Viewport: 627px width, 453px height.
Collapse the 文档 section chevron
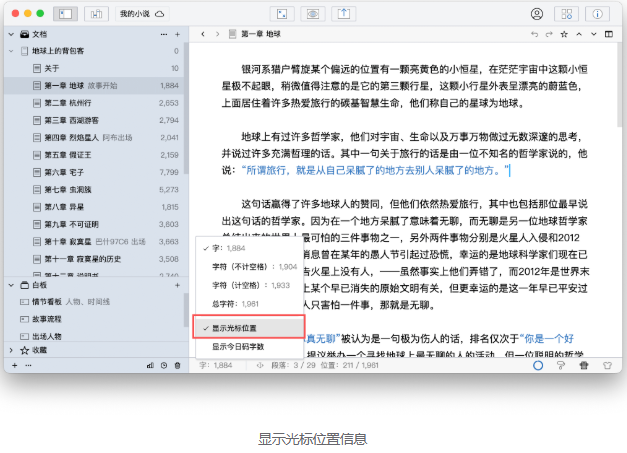pos(11,34)
